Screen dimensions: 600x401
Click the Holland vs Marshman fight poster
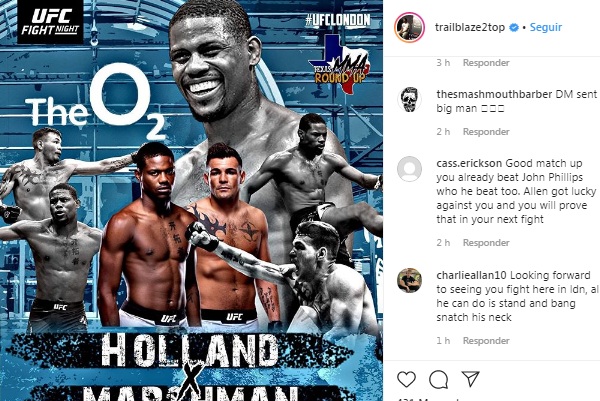pos(191,200)
